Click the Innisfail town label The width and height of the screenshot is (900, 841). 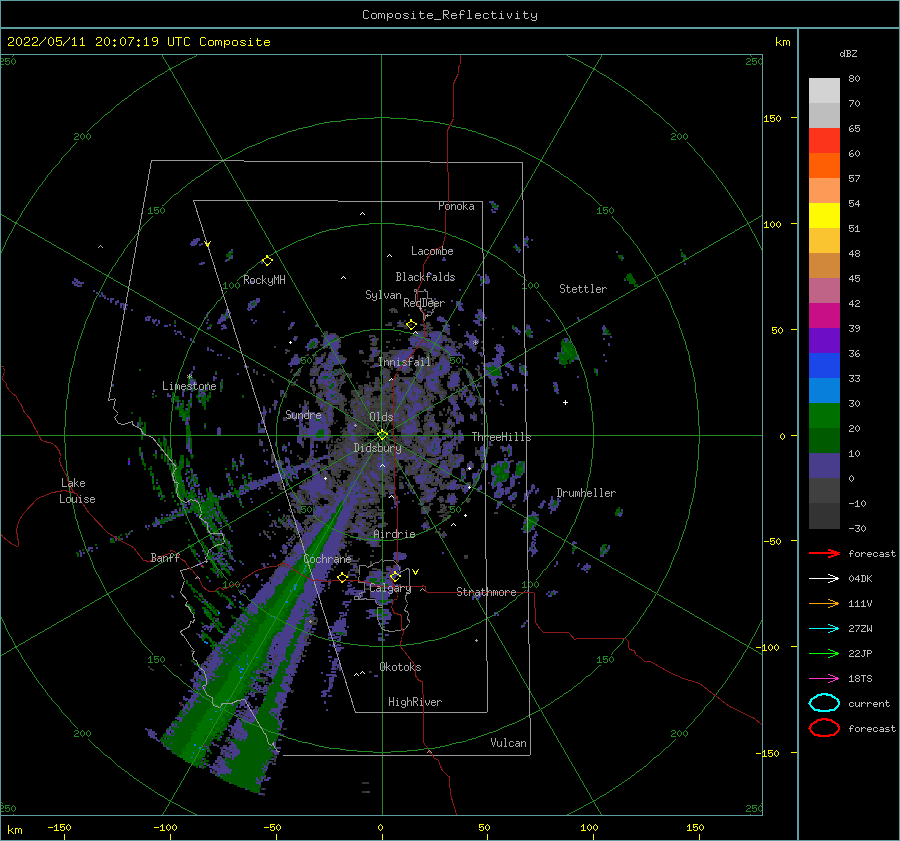(x=404, y=362)
